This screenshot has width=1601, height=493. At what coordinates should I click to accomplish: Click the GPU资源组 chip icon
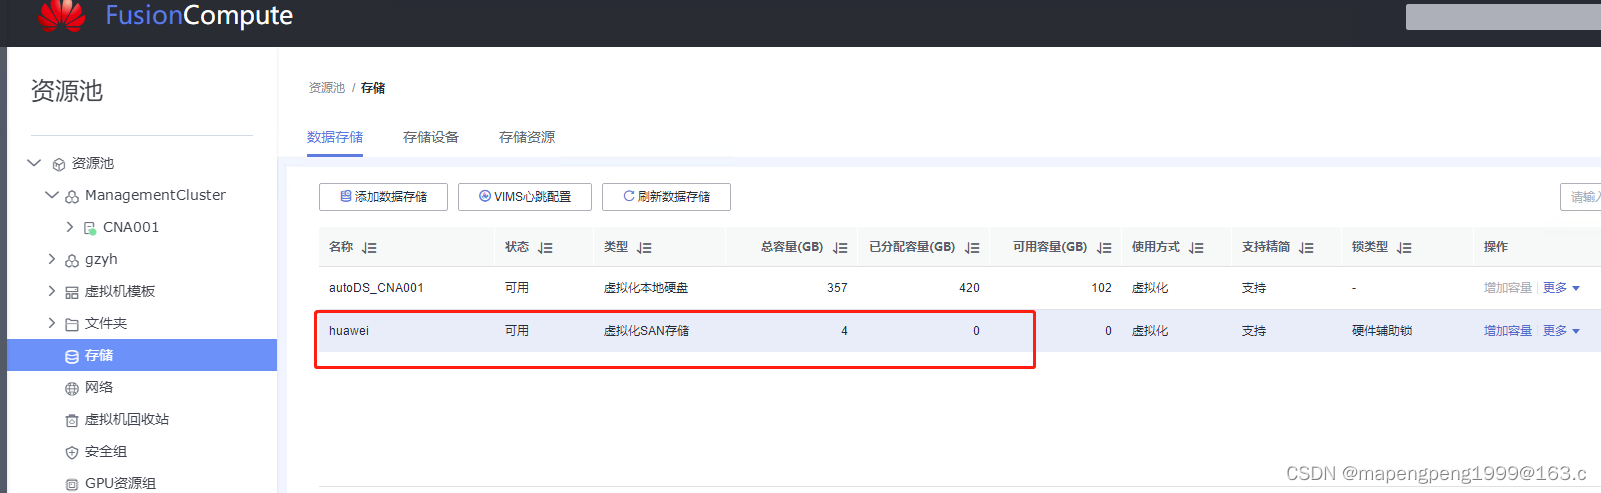pos(72,484)
